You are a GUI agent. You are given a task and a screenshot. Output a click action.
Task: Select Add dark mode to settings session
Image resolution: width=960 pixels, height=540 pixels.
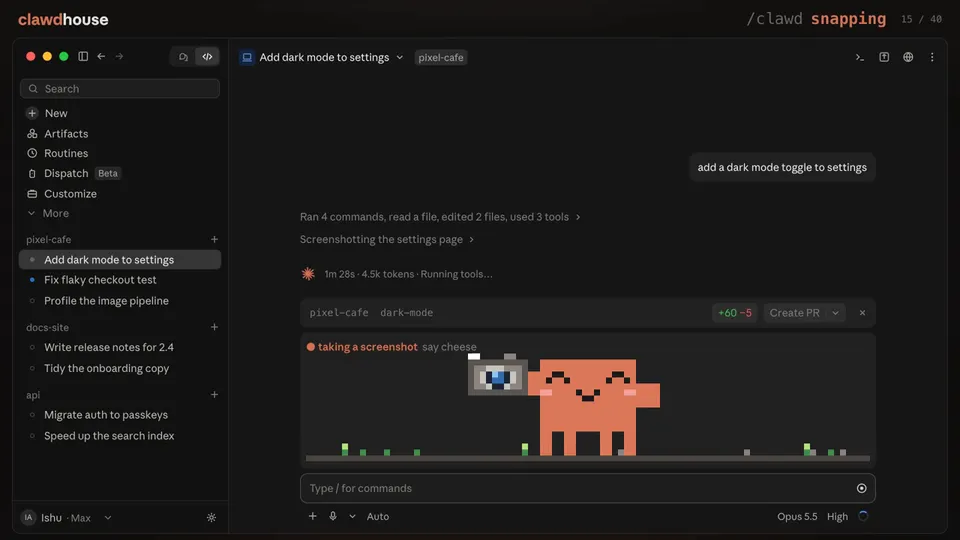120,260
